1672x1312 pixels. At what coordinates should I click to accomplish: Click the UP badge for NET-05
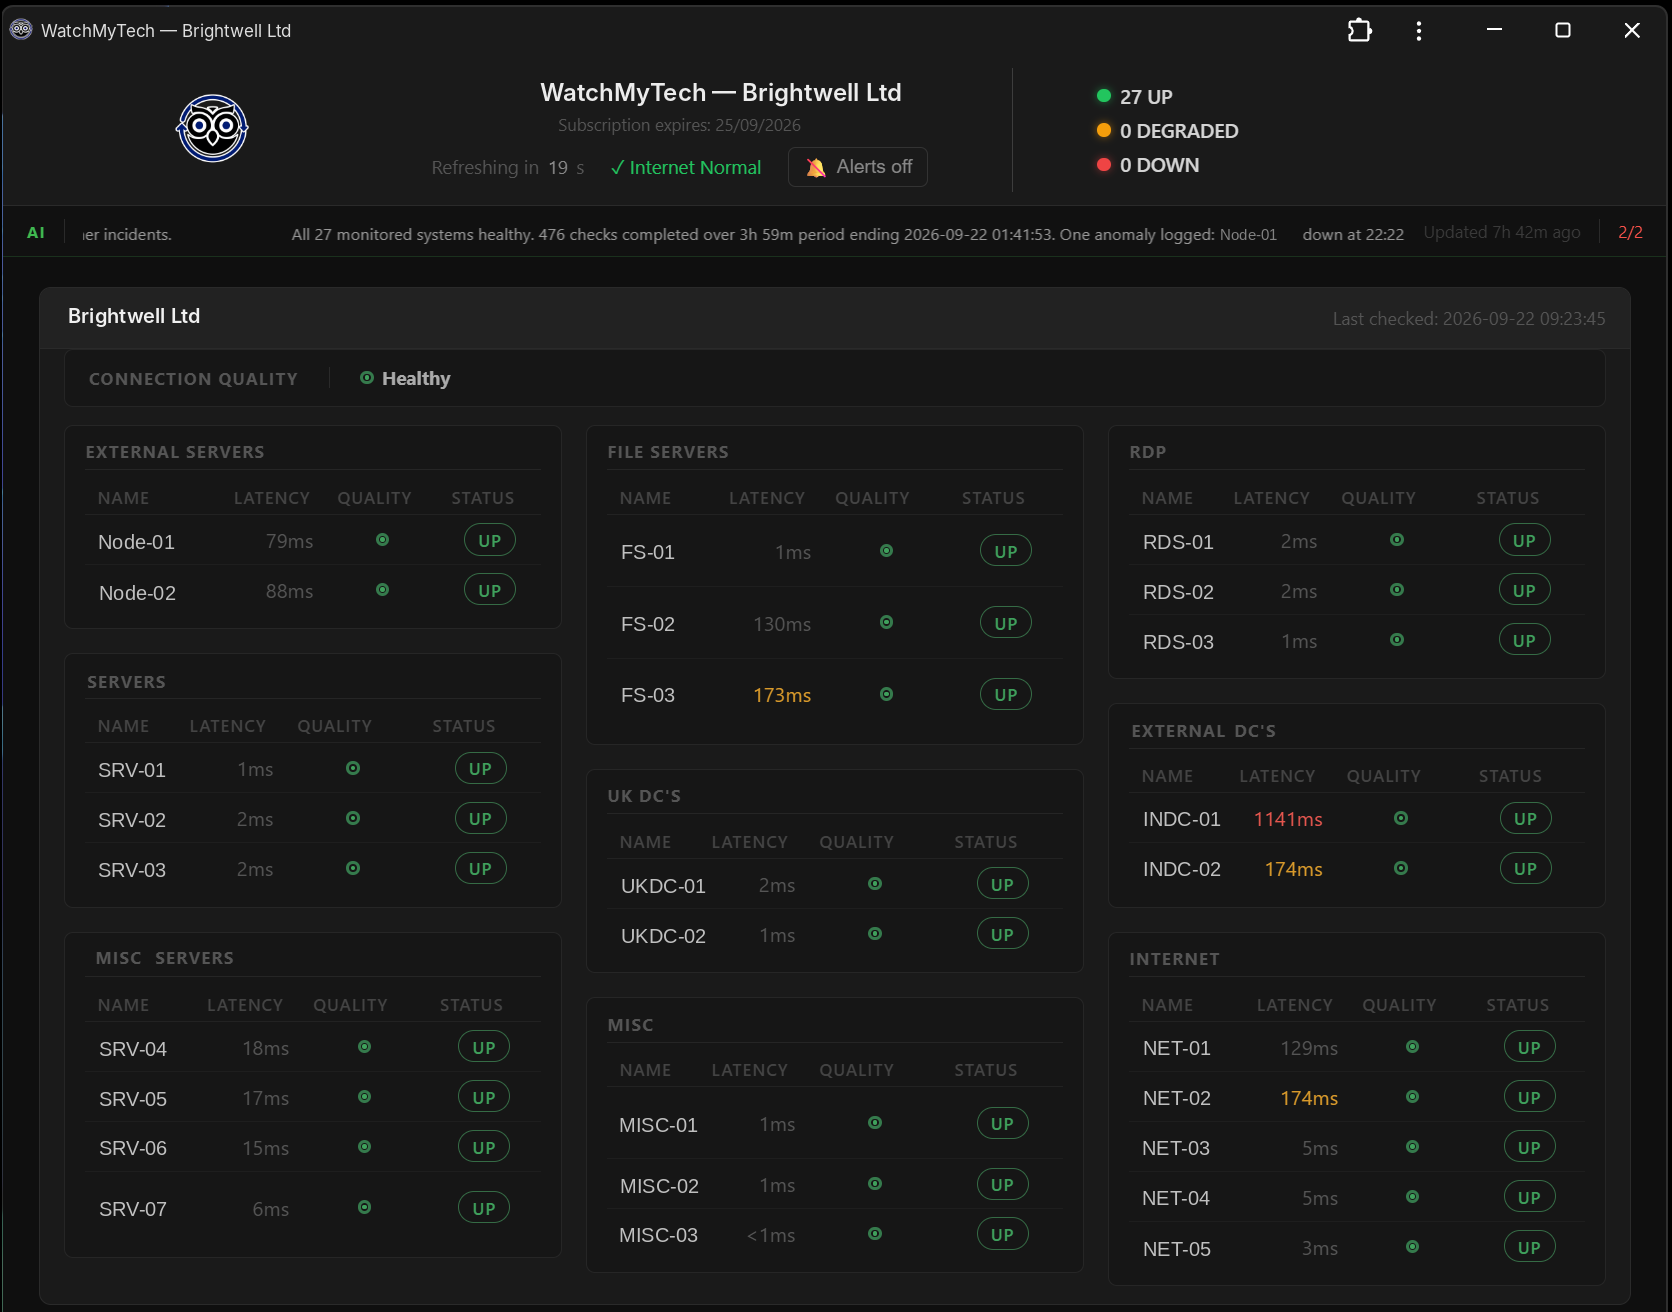coord(1530,1247)
